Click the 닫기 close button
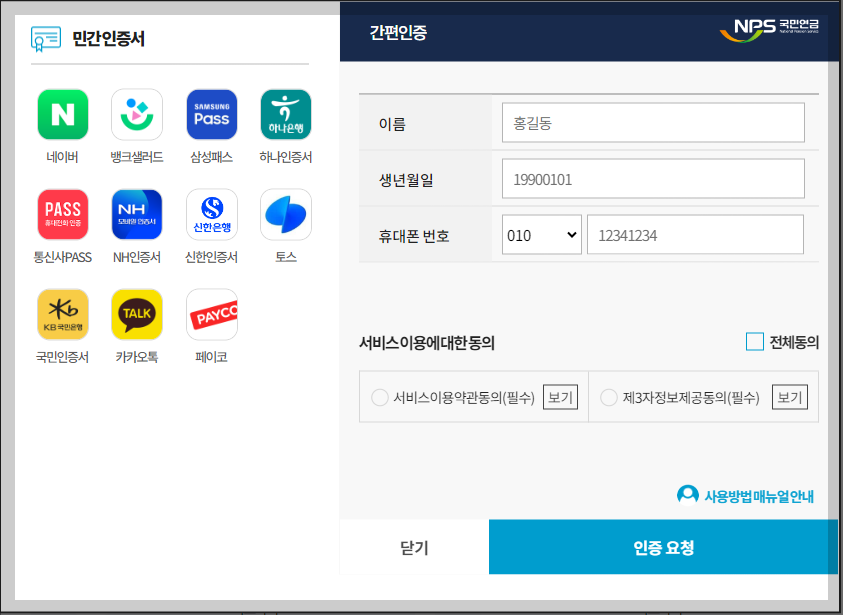This screenshot has height=615, width=843. (x=415, y=547)
